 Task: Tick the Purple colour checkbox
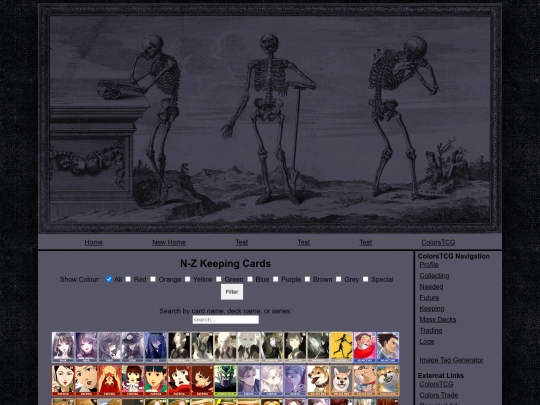276,279
